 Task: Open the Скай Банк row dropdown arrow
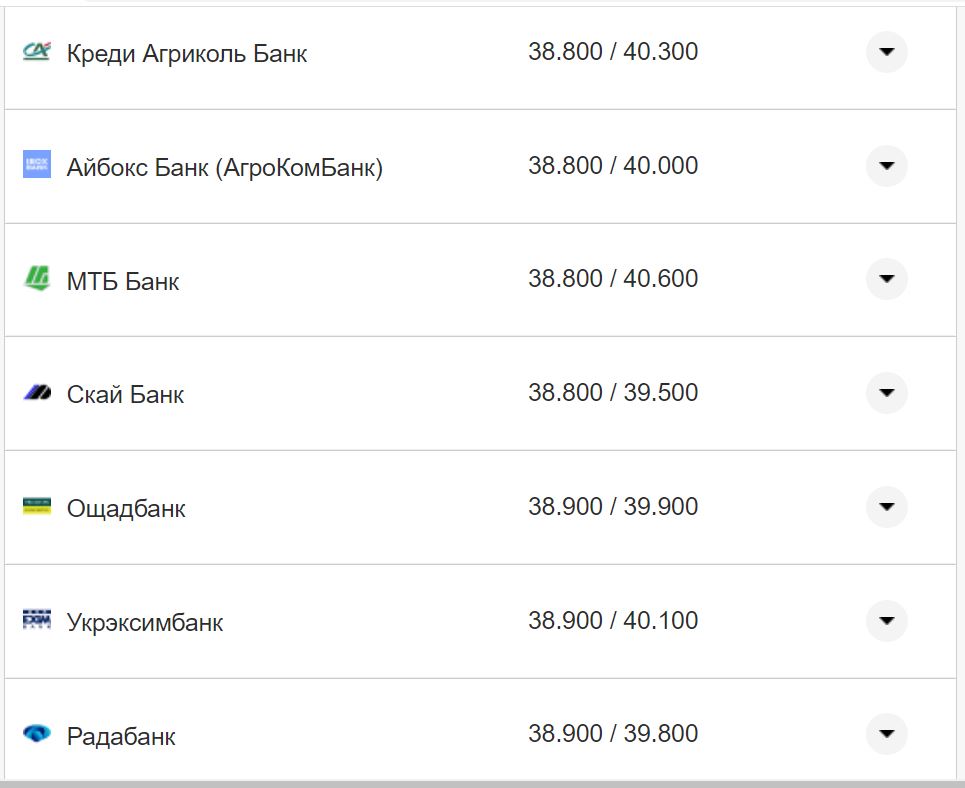(886, 393)
